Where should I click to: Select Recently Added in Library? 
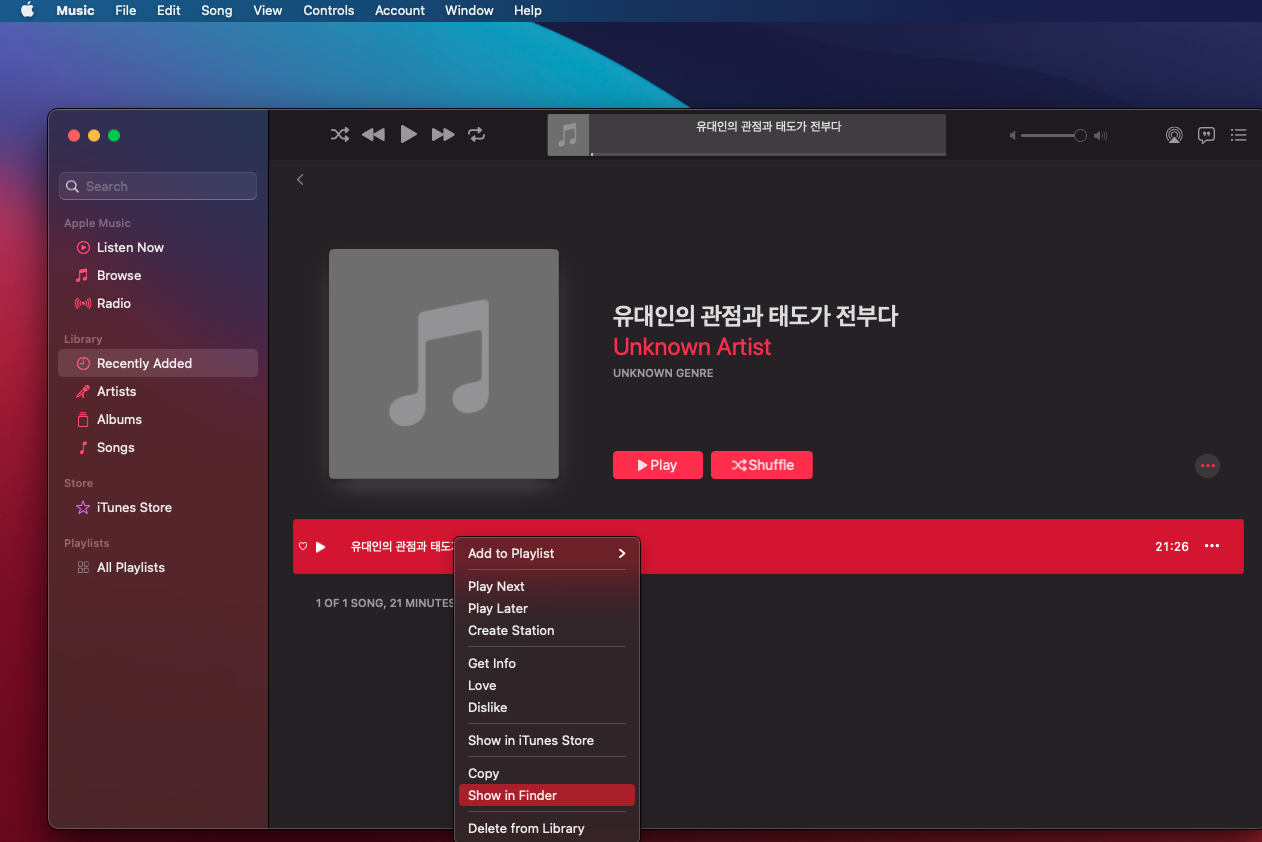158,363
